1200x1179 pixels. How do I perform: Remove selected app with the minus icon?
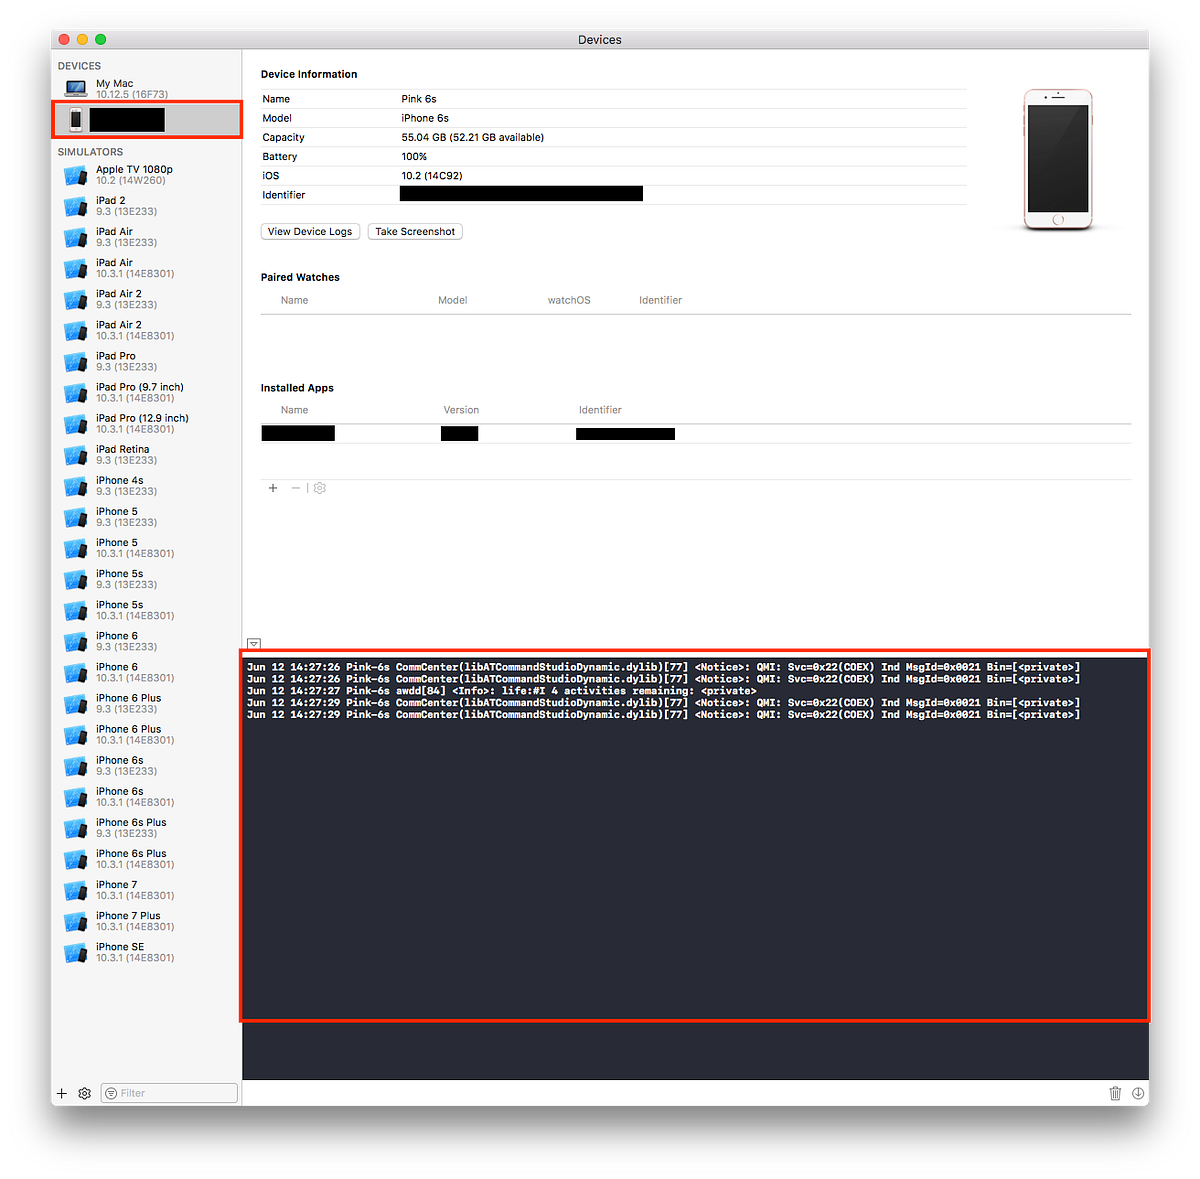(x=295, y=488)
